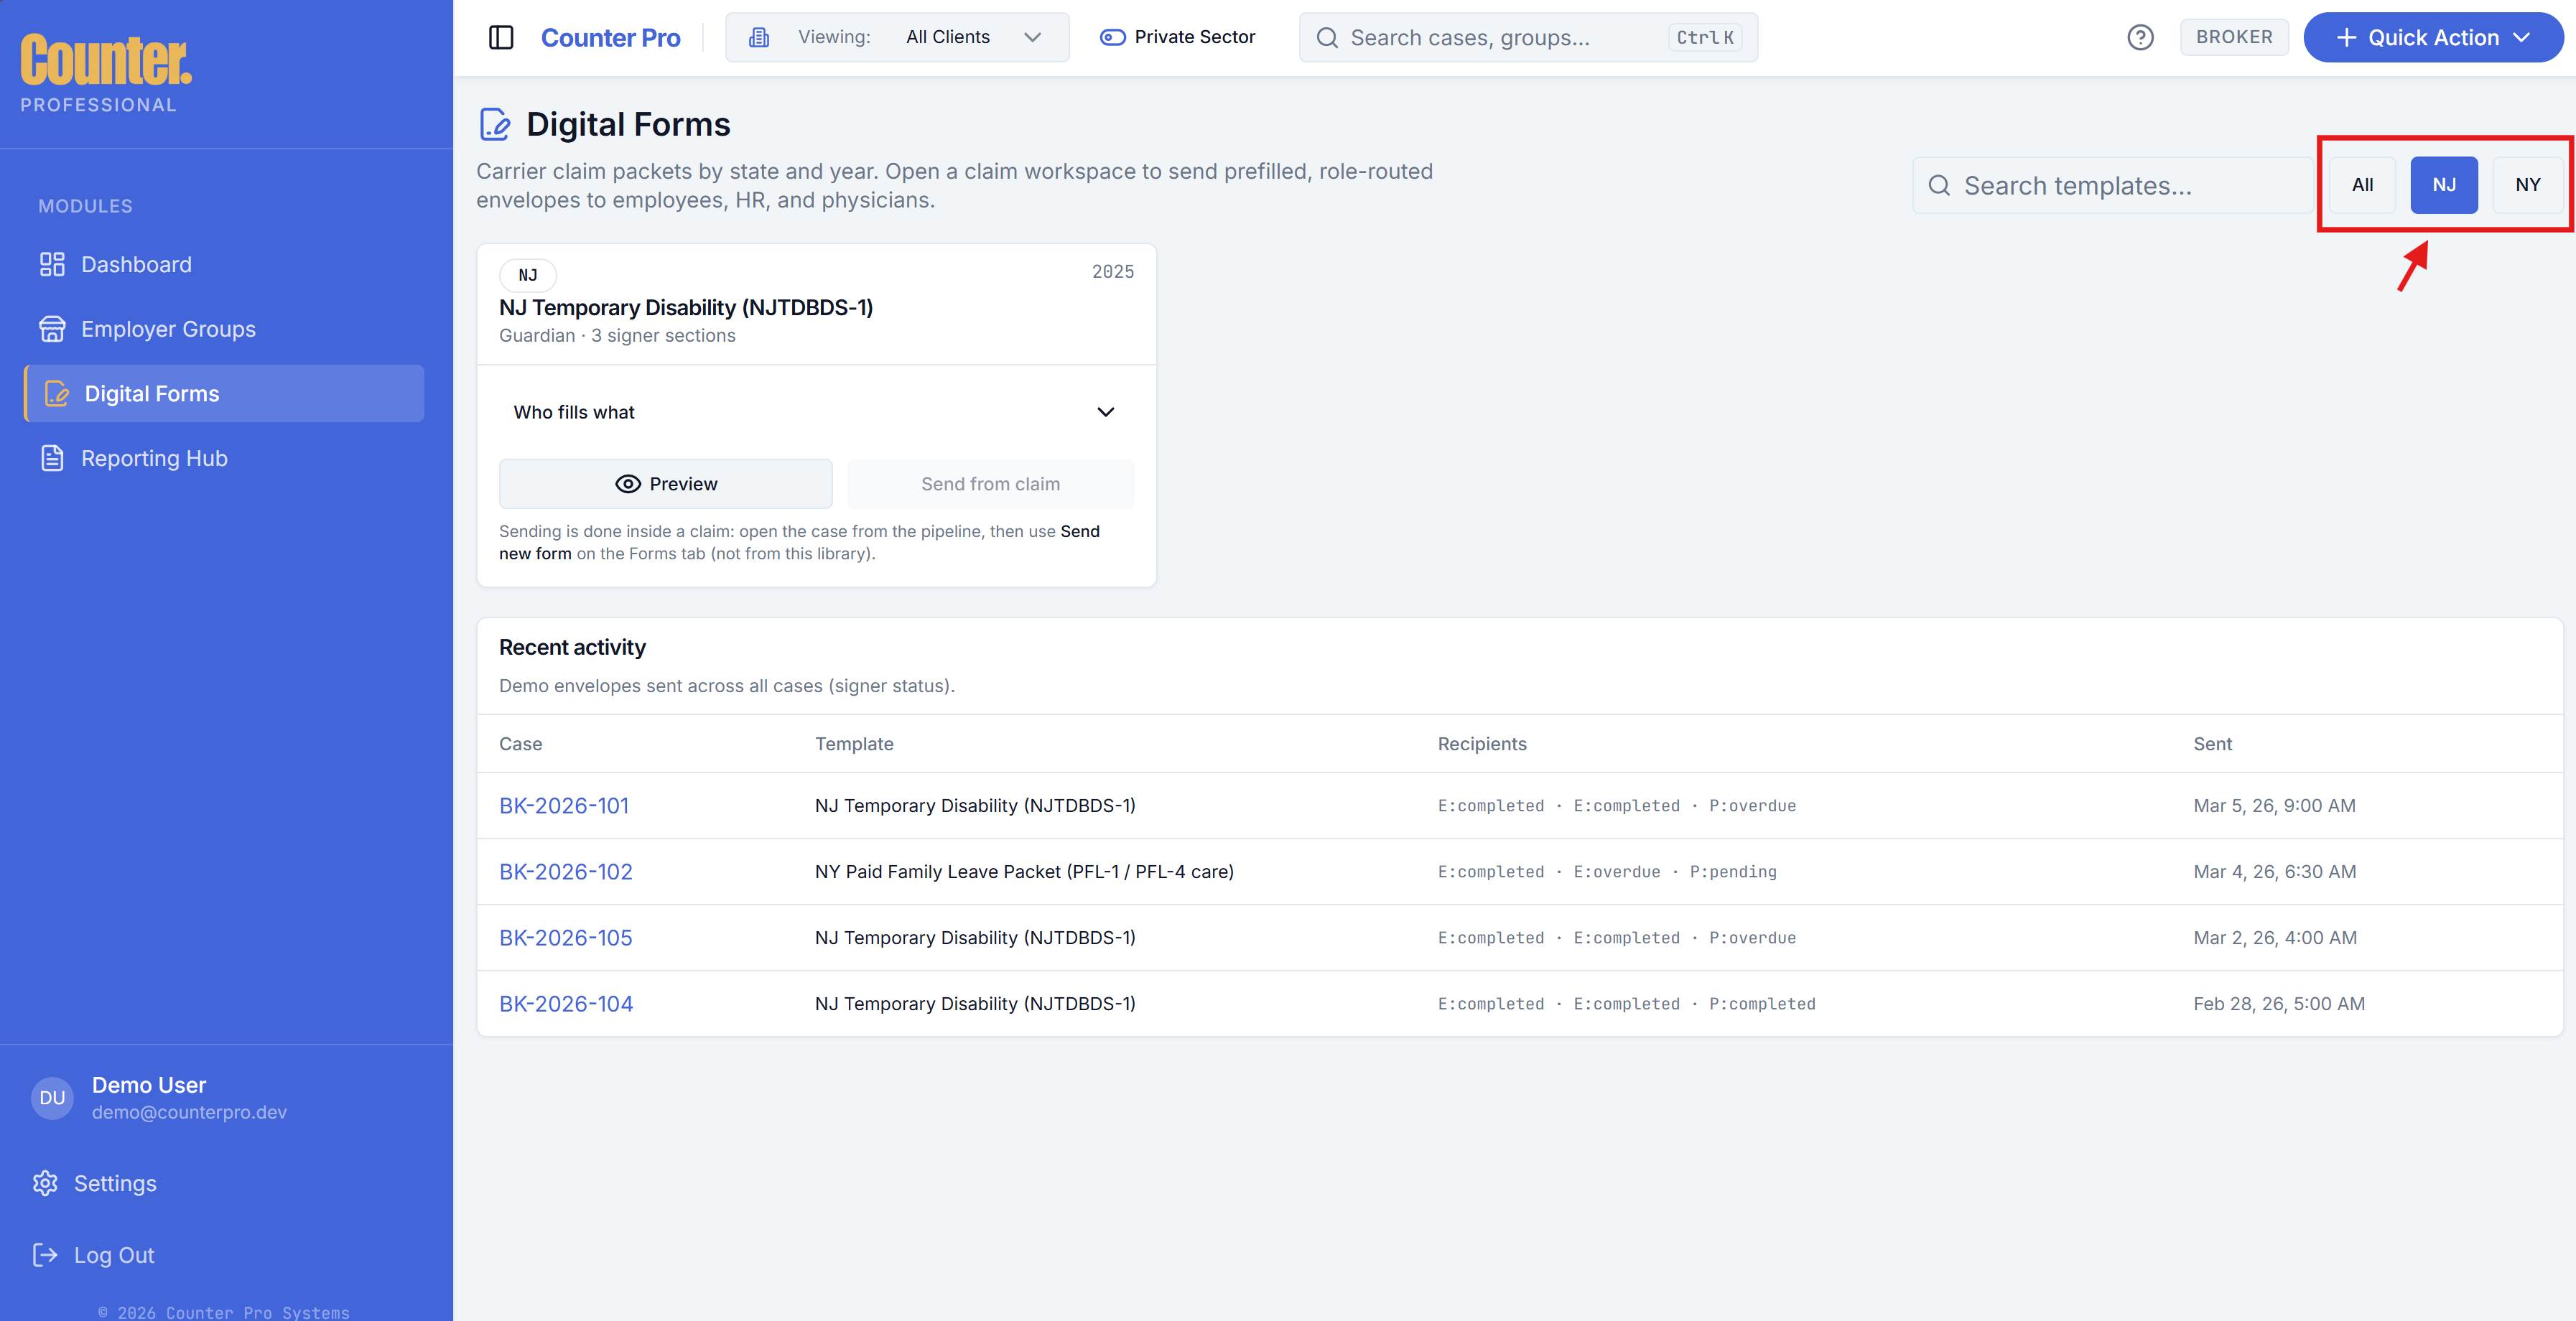Open the Dashboard module icon
This screenshot has width=2576, height=1321.
pyautogui.click(x=52, y=264)
